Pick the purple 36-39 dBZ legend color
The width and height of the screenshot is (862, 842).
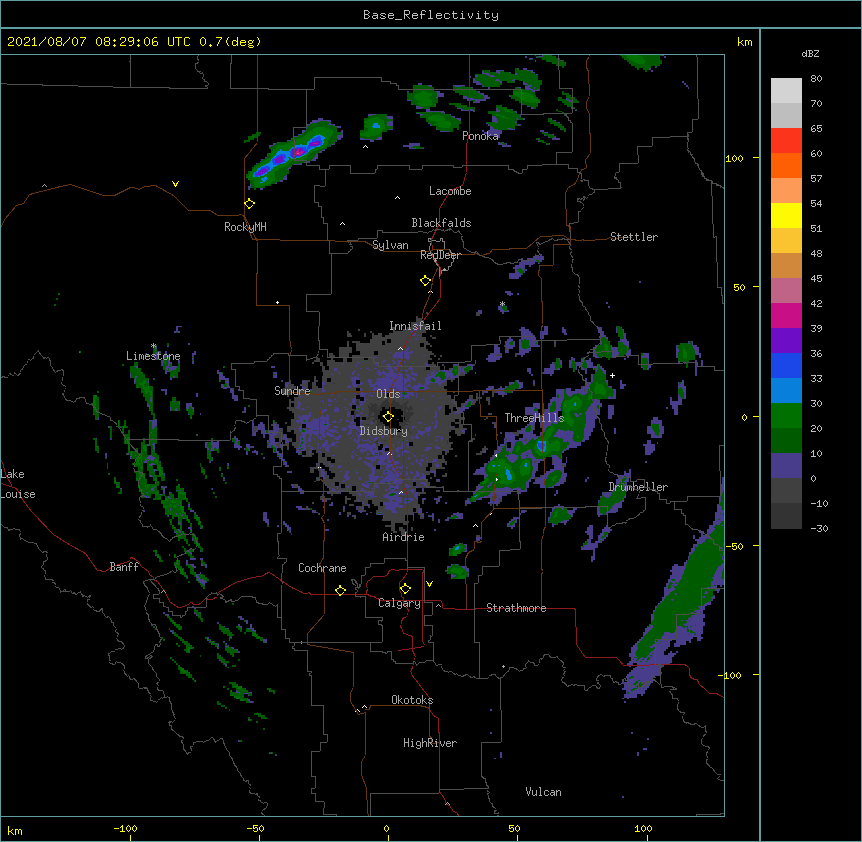point(786,341)
